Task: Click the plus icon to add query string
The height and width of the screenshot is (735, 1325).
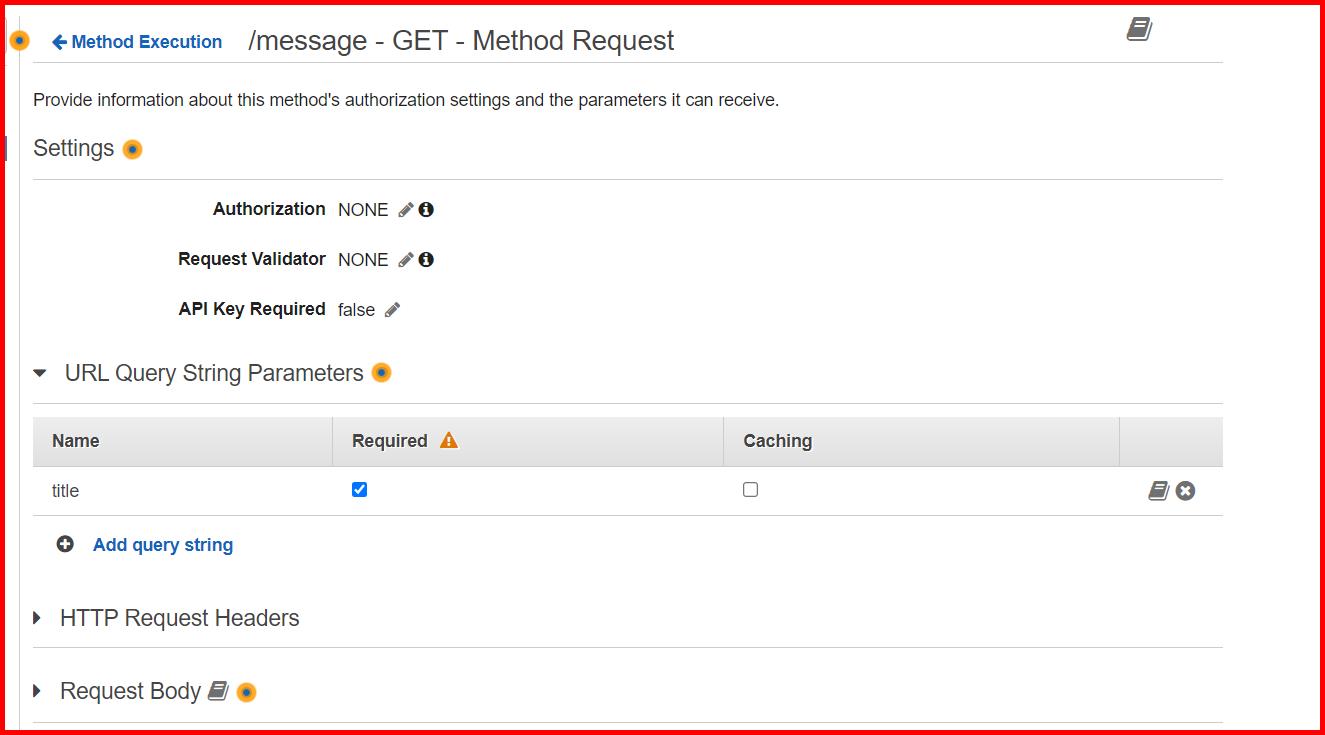Action: tap(65, 545)
